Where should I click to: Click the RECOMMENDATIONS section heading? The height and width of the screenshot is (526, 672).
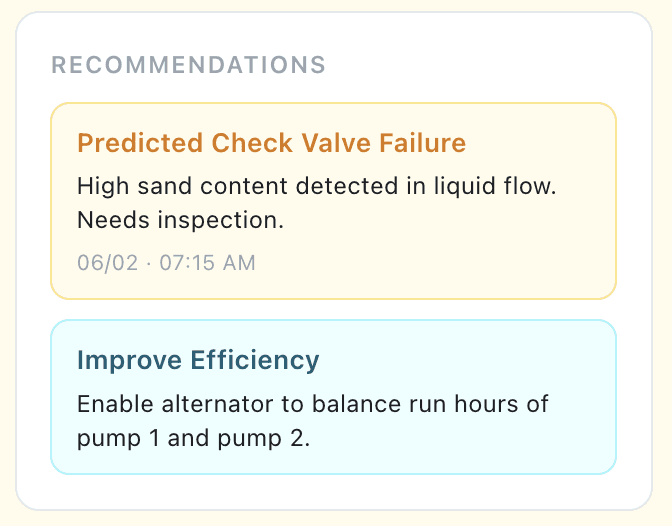(x=189, y=65)
